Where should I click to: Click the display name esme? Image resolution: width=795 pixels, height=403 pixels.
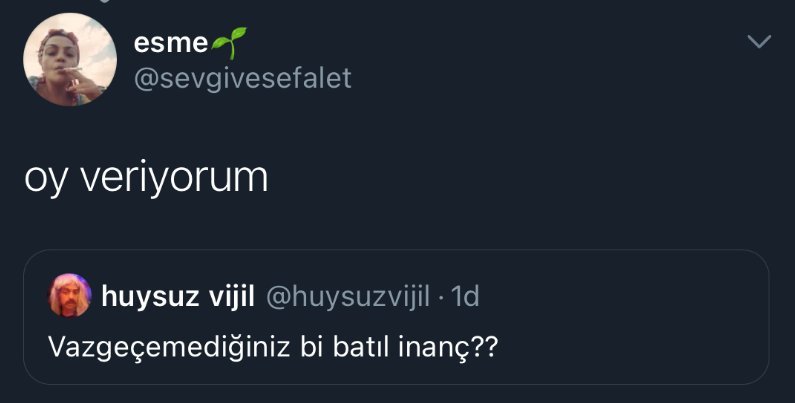[x=170, y=43]
